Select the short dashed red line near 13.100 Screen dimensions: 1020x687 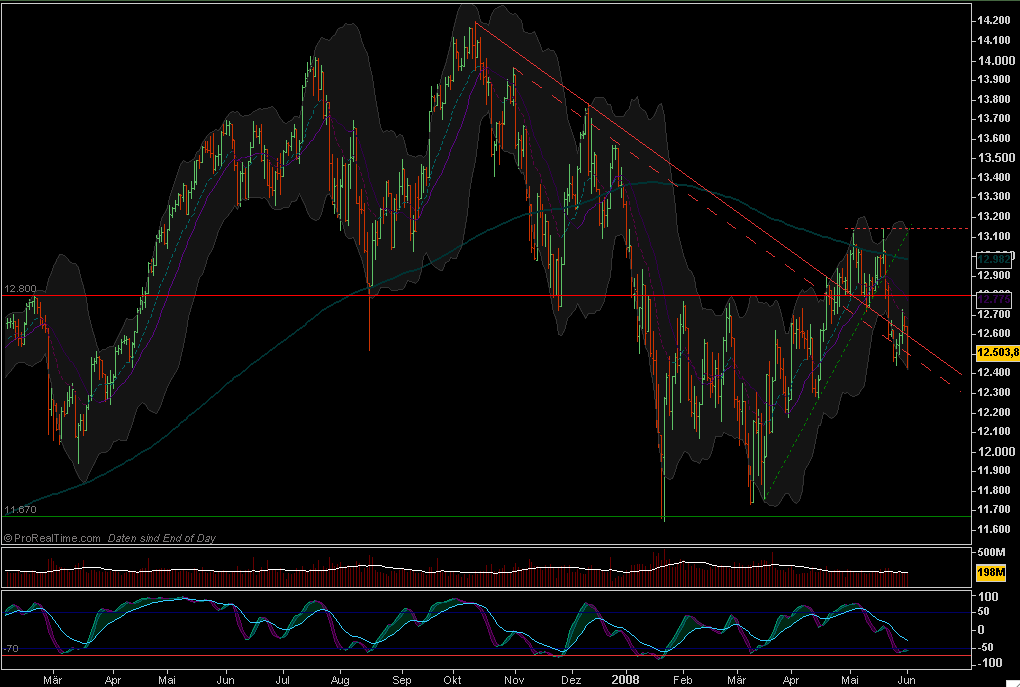[x=907, y=228]
